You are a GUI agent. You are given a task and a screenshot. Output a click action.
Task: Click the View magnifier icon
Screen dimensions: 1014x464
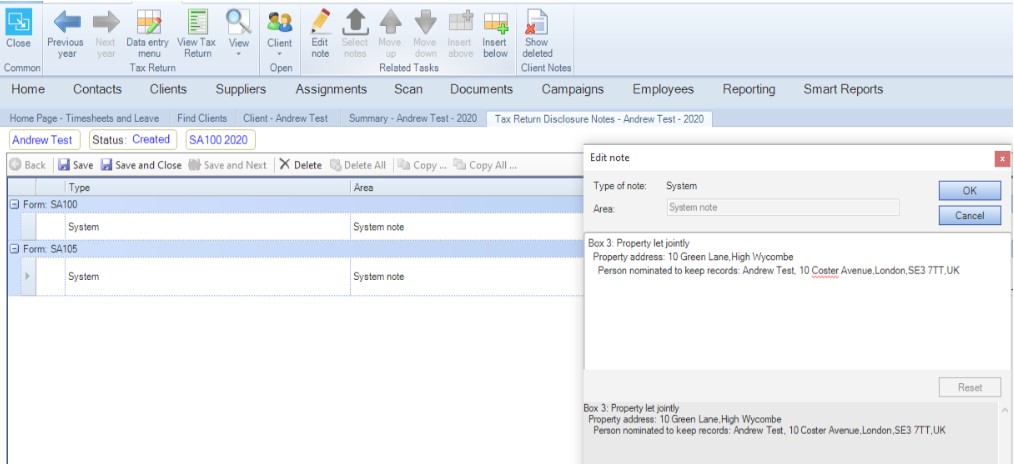pyautogui.click(x=238, y=22)
